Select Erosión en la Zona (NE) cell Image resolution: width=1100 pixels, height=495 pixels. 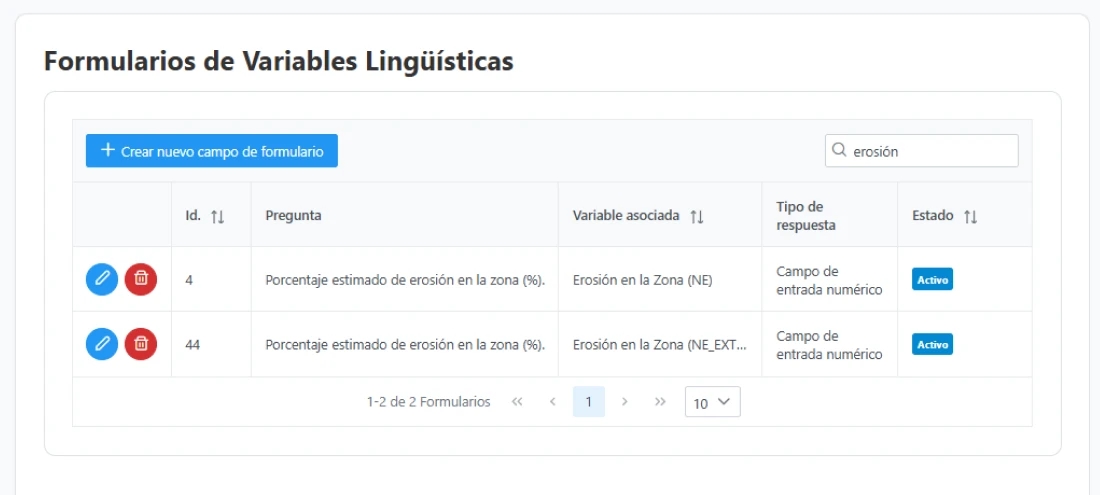coord(642,280)
